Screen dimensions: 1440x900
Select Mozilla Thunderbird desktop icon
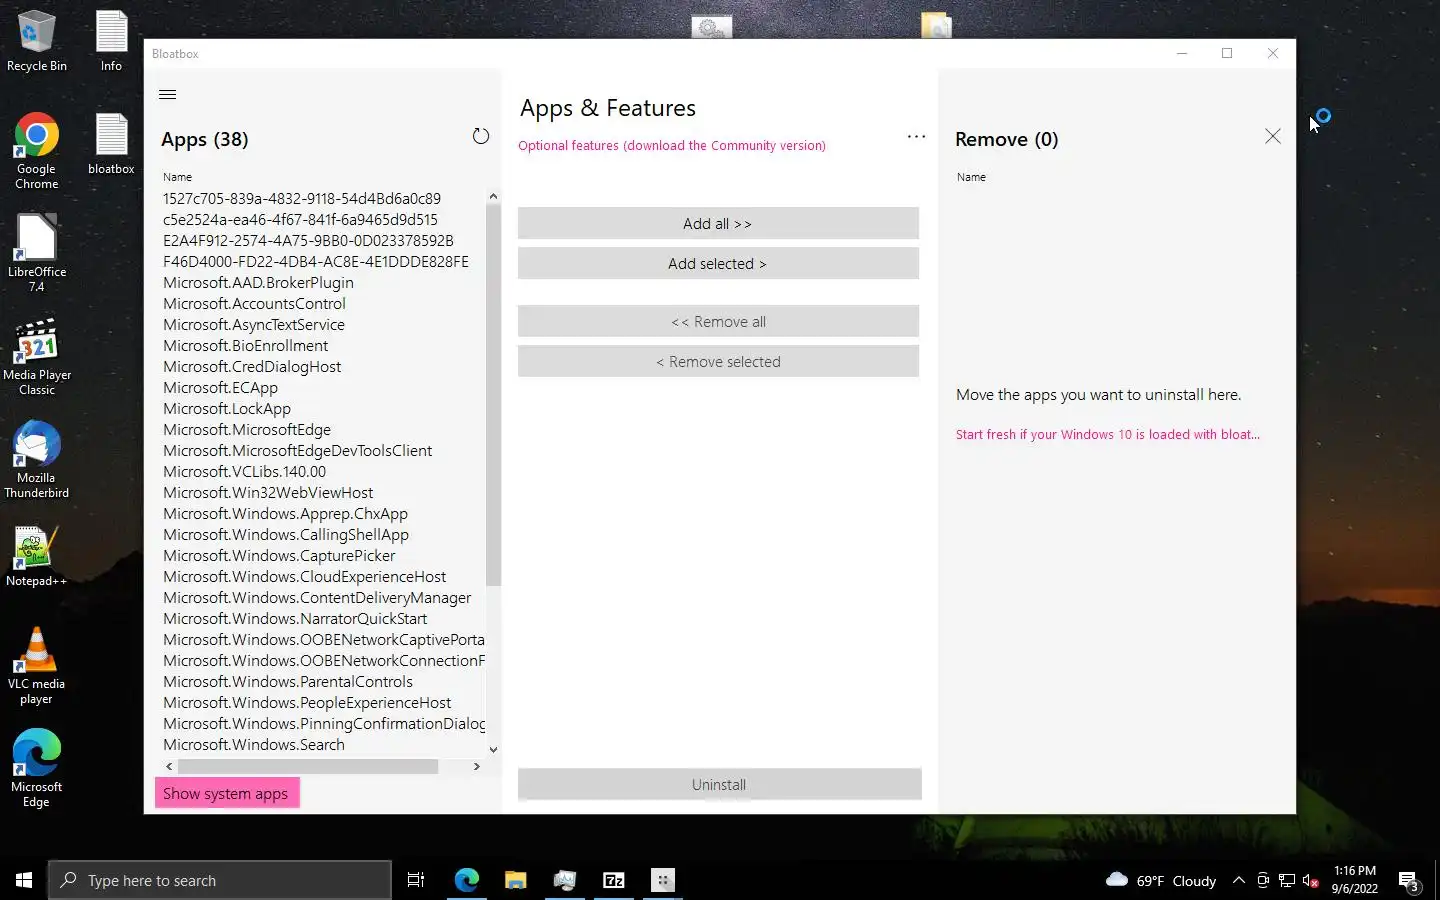[x=36, y=460]
